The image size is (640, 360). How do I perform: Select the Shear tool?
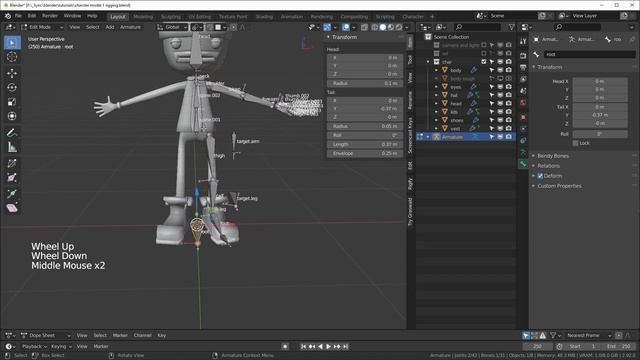click(12, 208)
